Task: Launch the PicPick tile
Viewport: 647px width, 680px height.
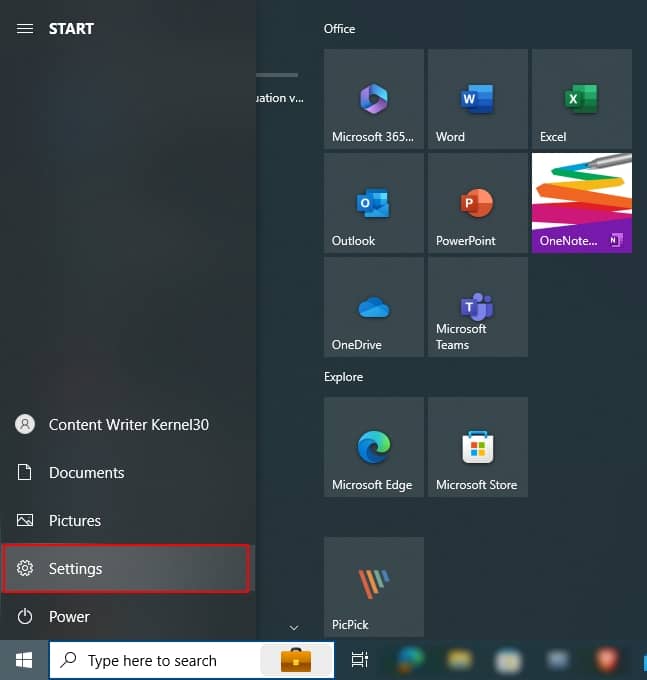Action: (x=374, y=587)
